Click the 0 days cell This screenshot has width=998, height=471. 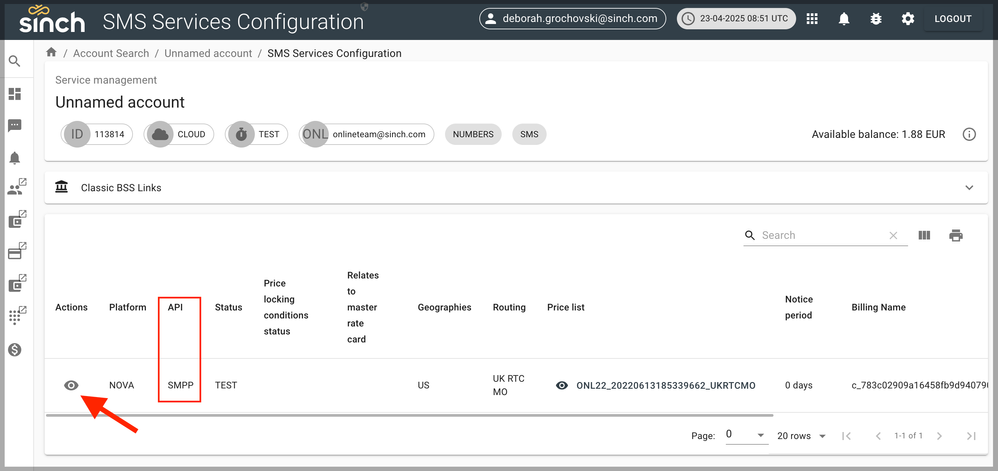point(798,386)
